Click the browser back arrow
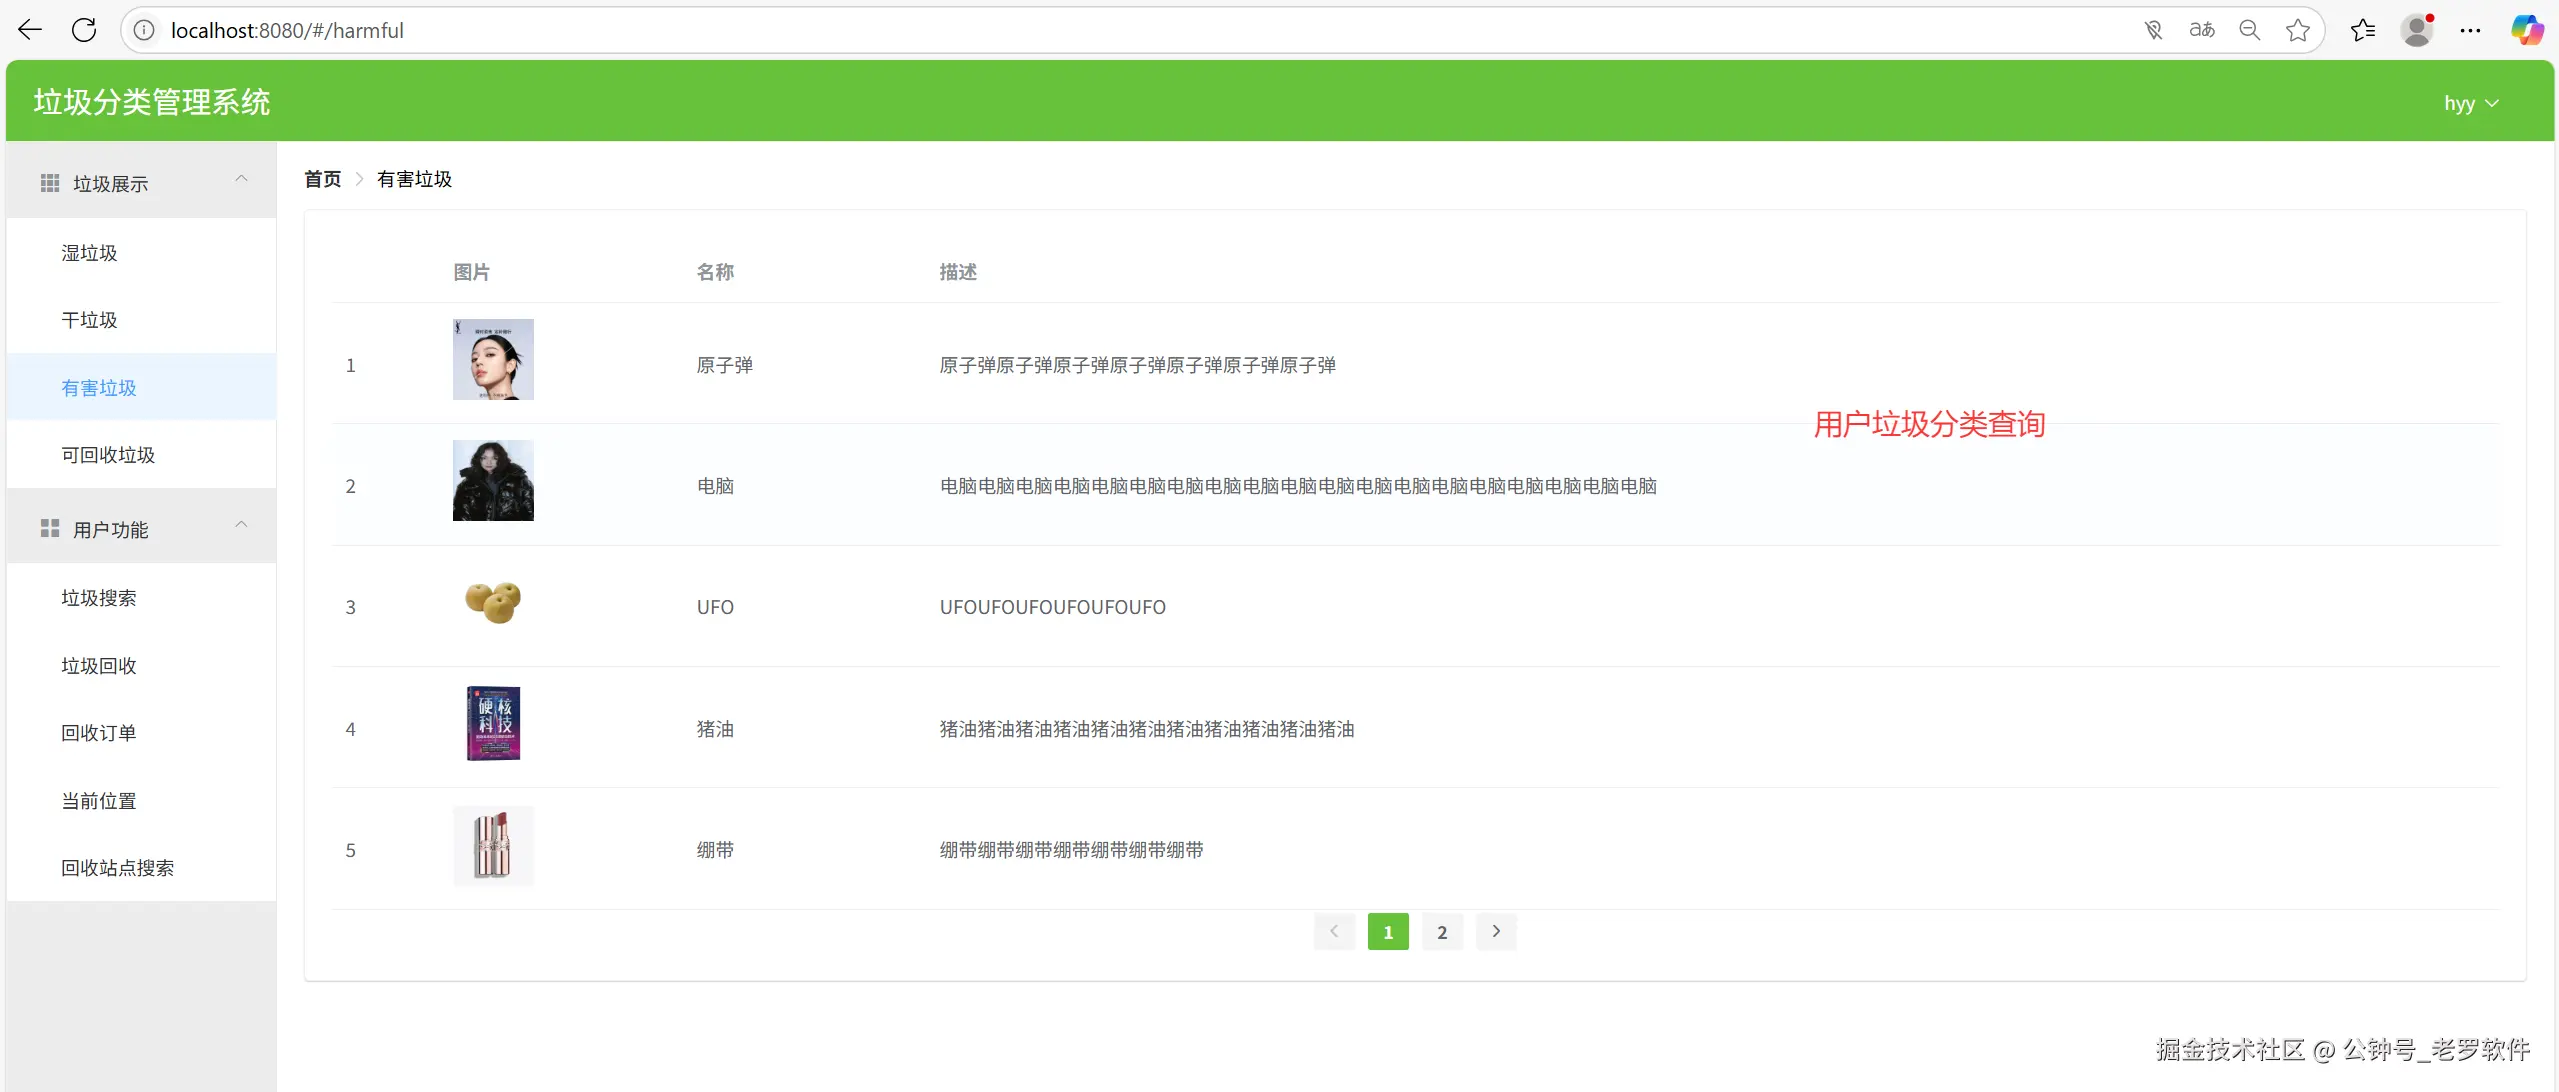This screenshot has height=1092, width=2559. (30, 30)
